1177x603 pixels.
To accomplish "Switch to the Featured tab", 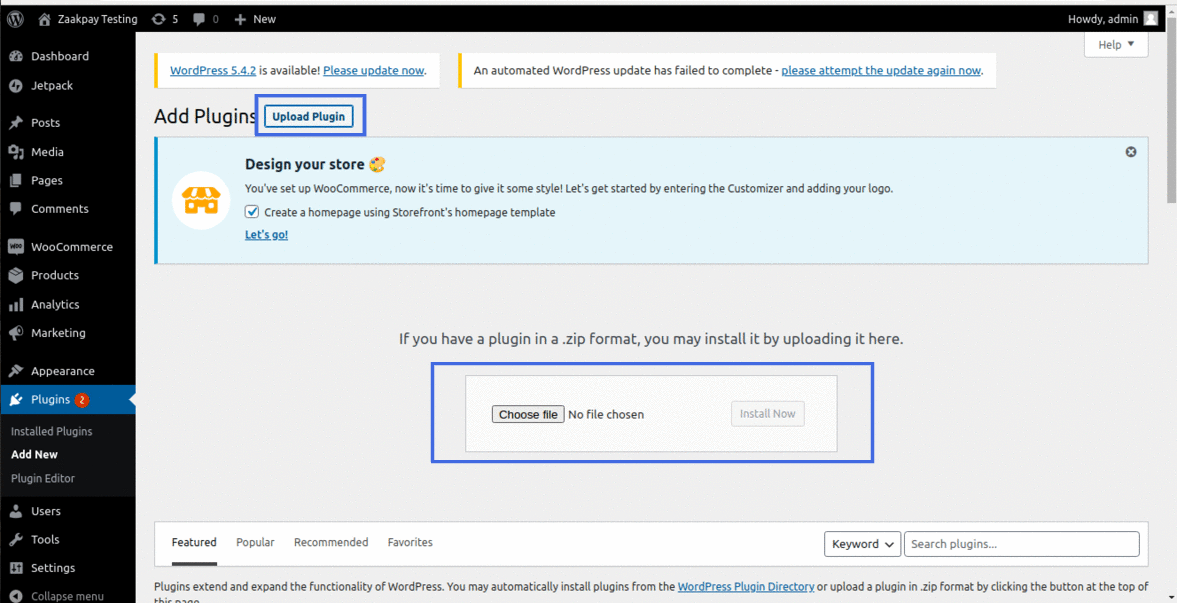I will [x=194, y=542].
